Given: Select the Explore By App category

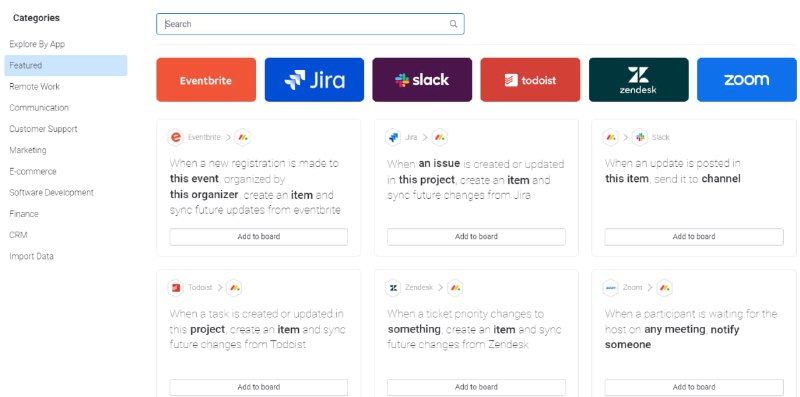Looking at the screenshot, I should tap(37, 44).
